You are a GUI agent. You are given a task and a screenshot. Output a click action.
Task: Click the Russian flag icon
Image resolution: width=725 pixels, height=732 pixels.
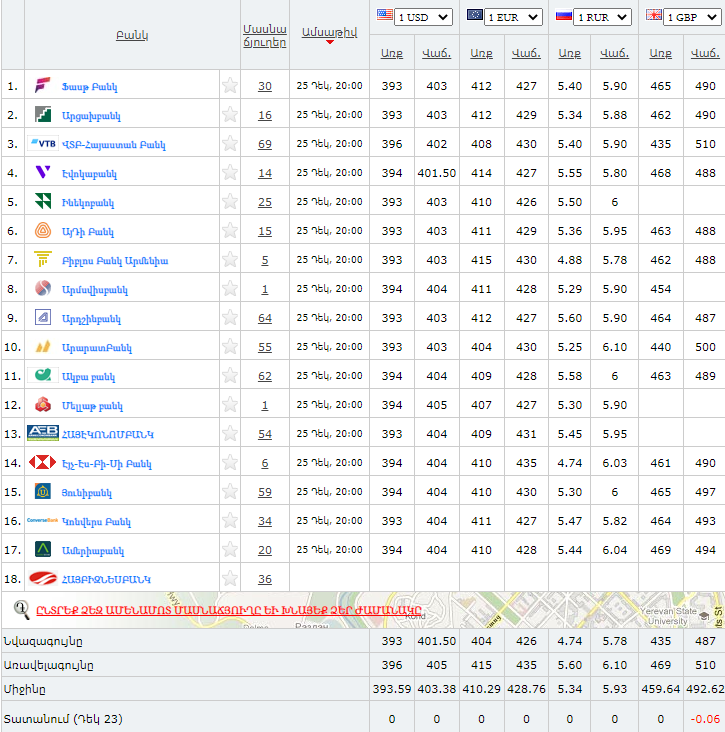click(564, 15)
